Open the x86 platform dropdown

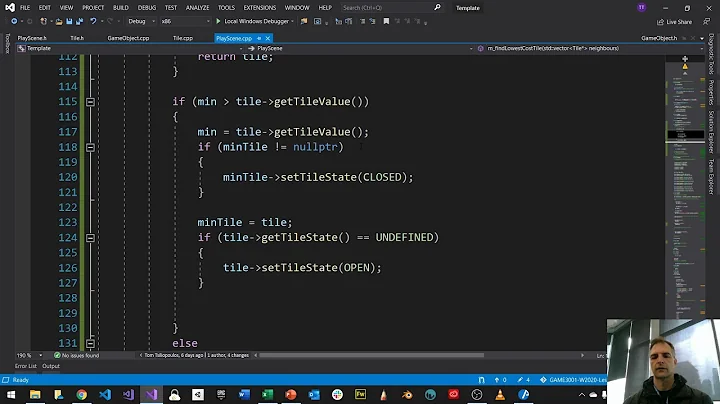(185, 21)
